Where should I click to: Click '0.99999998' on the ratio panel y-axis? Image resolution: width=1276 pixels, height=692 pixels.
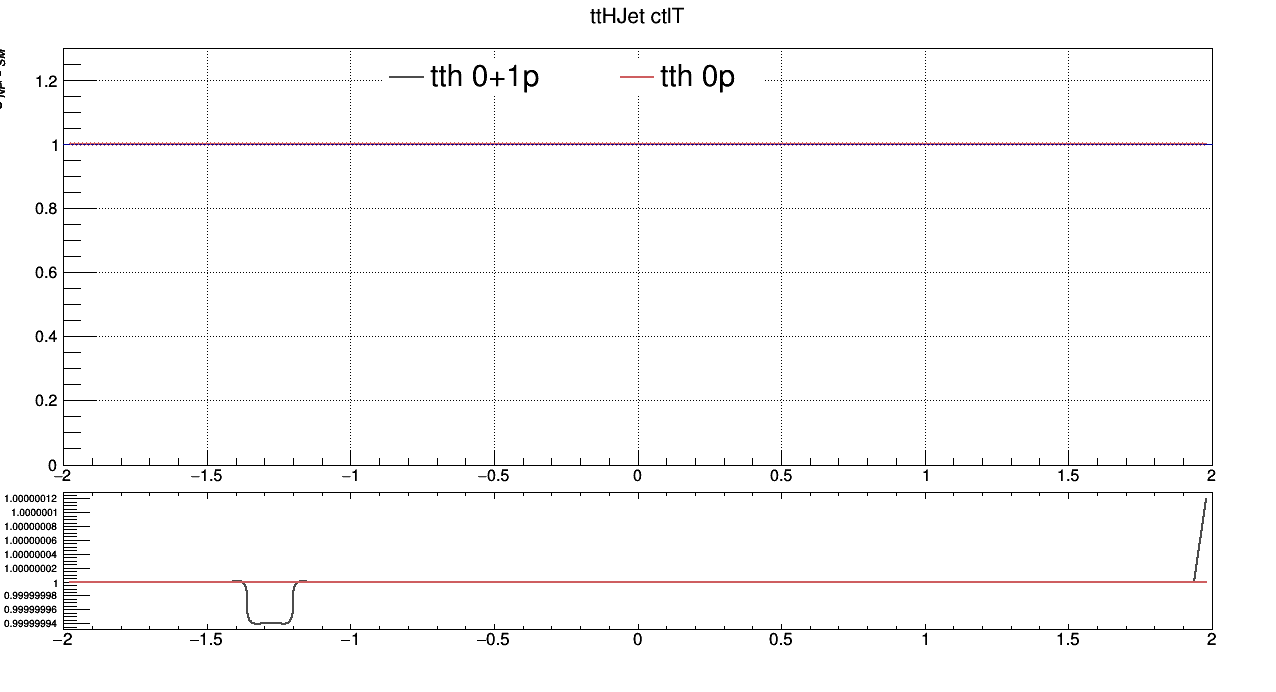click(x=31, y=595)
